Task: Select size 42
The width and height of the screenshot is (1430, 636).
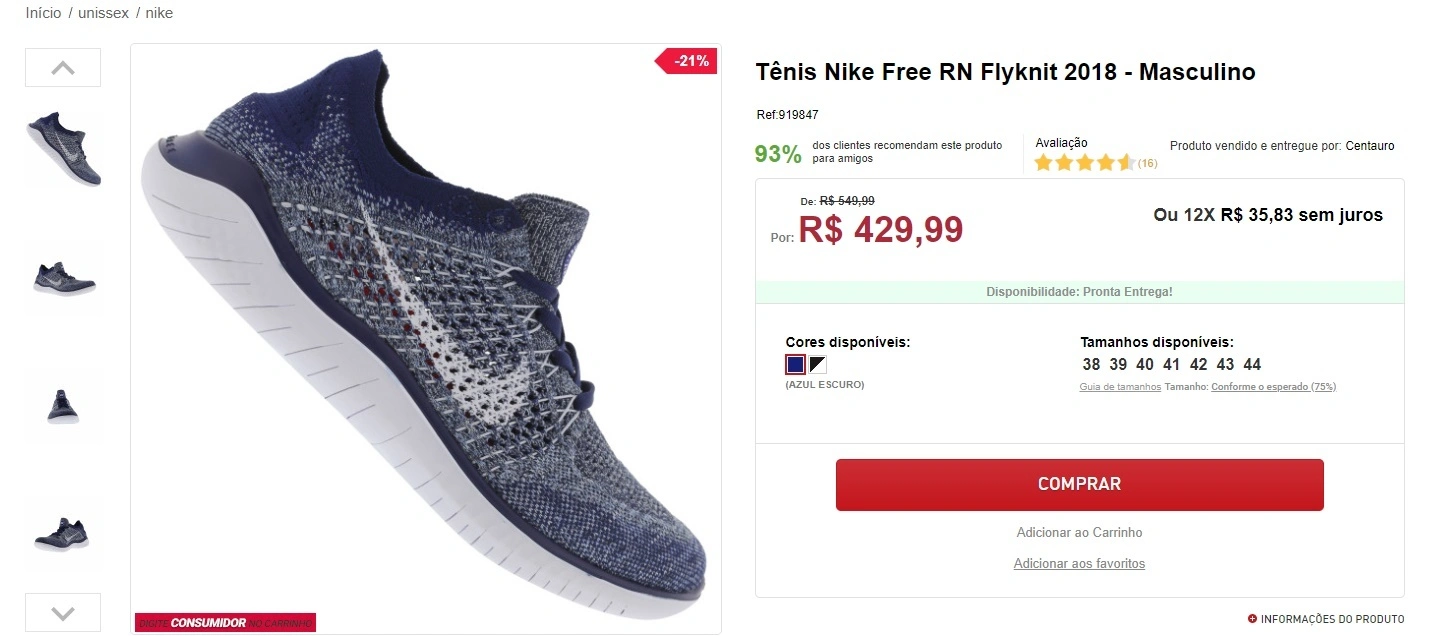Action: 1198,365
